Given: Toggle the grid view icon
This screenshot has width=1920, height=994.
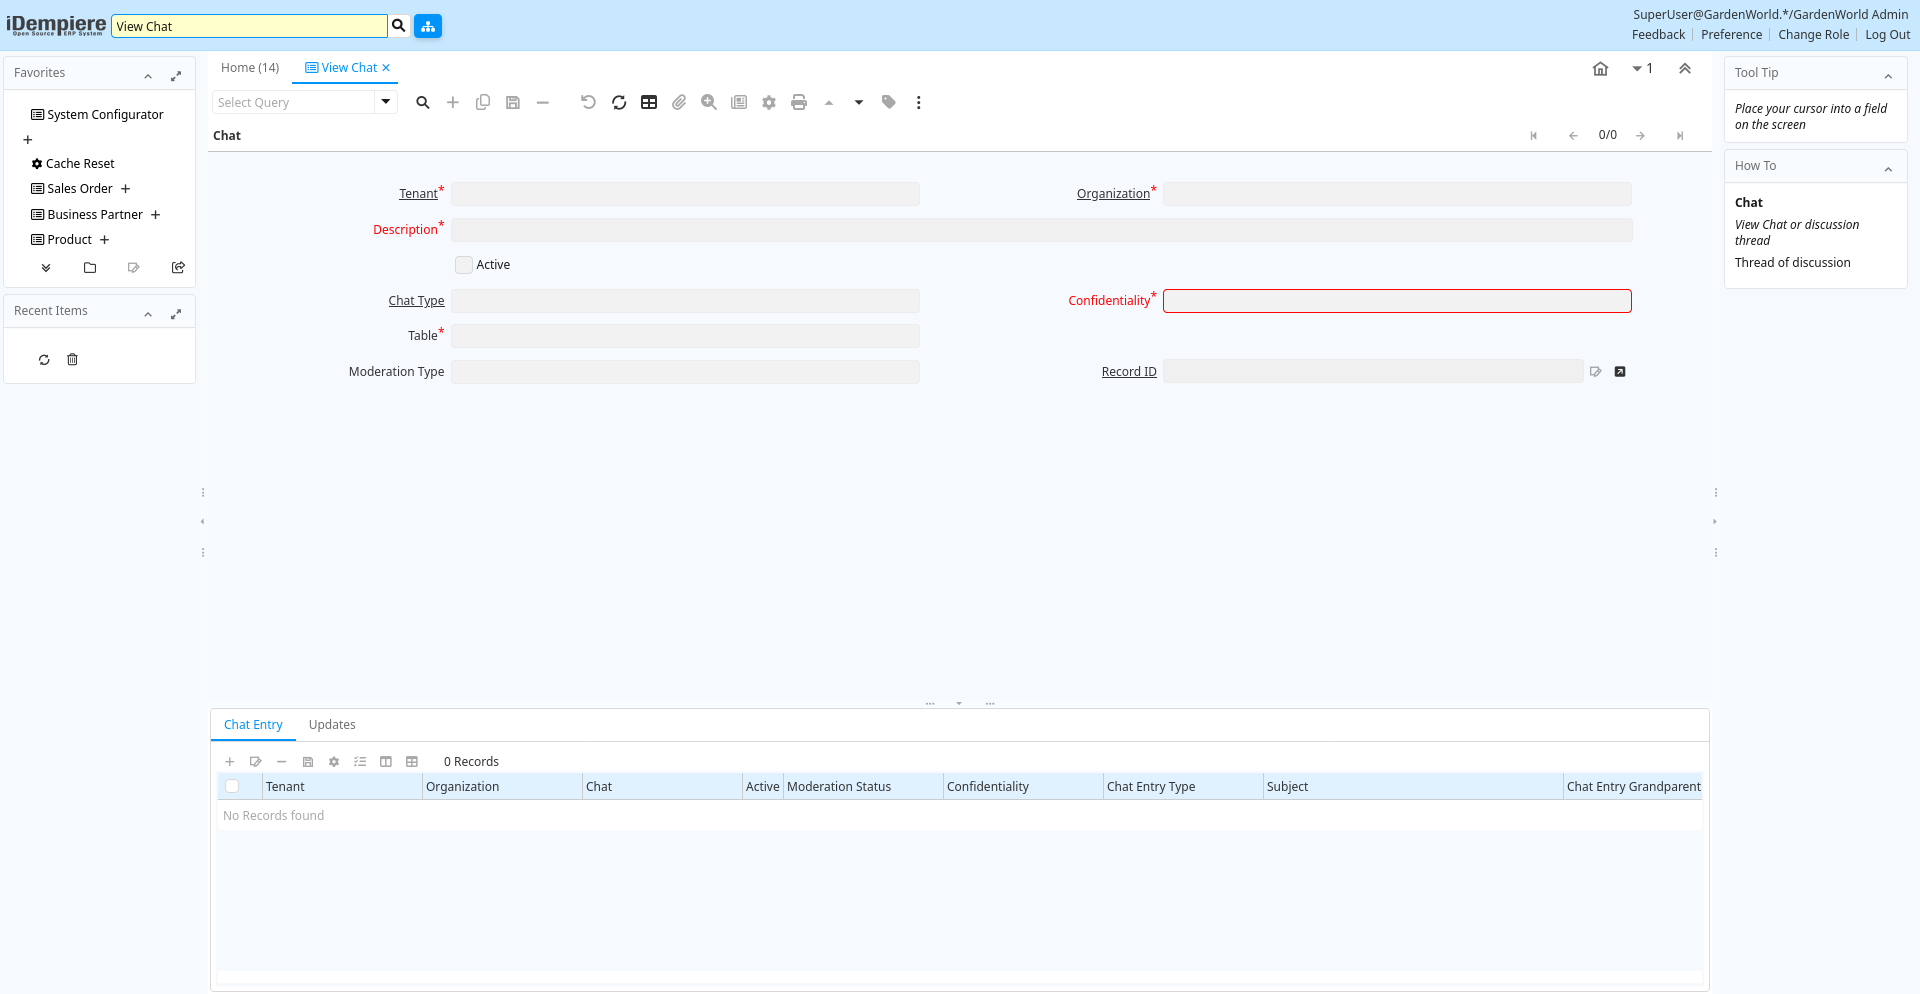Looking at the screenshot, I should coord(649,102).
